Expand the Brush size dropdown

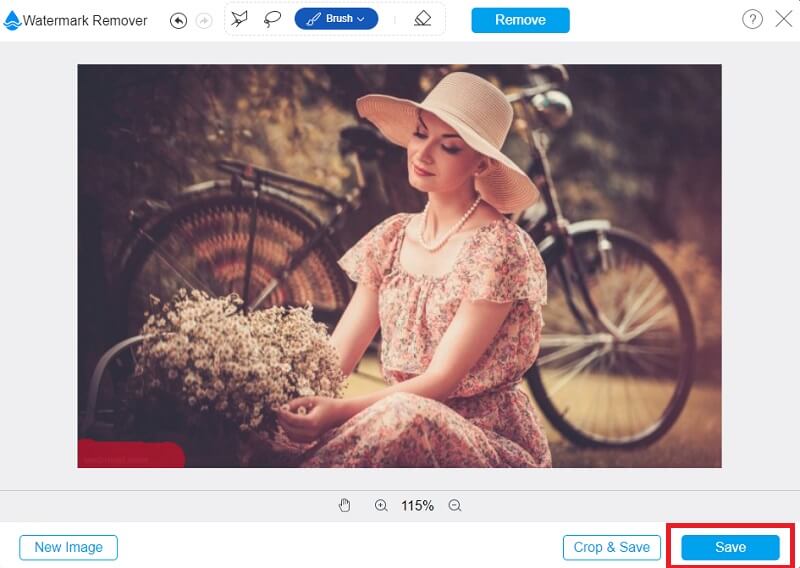[x=361, y=19]
